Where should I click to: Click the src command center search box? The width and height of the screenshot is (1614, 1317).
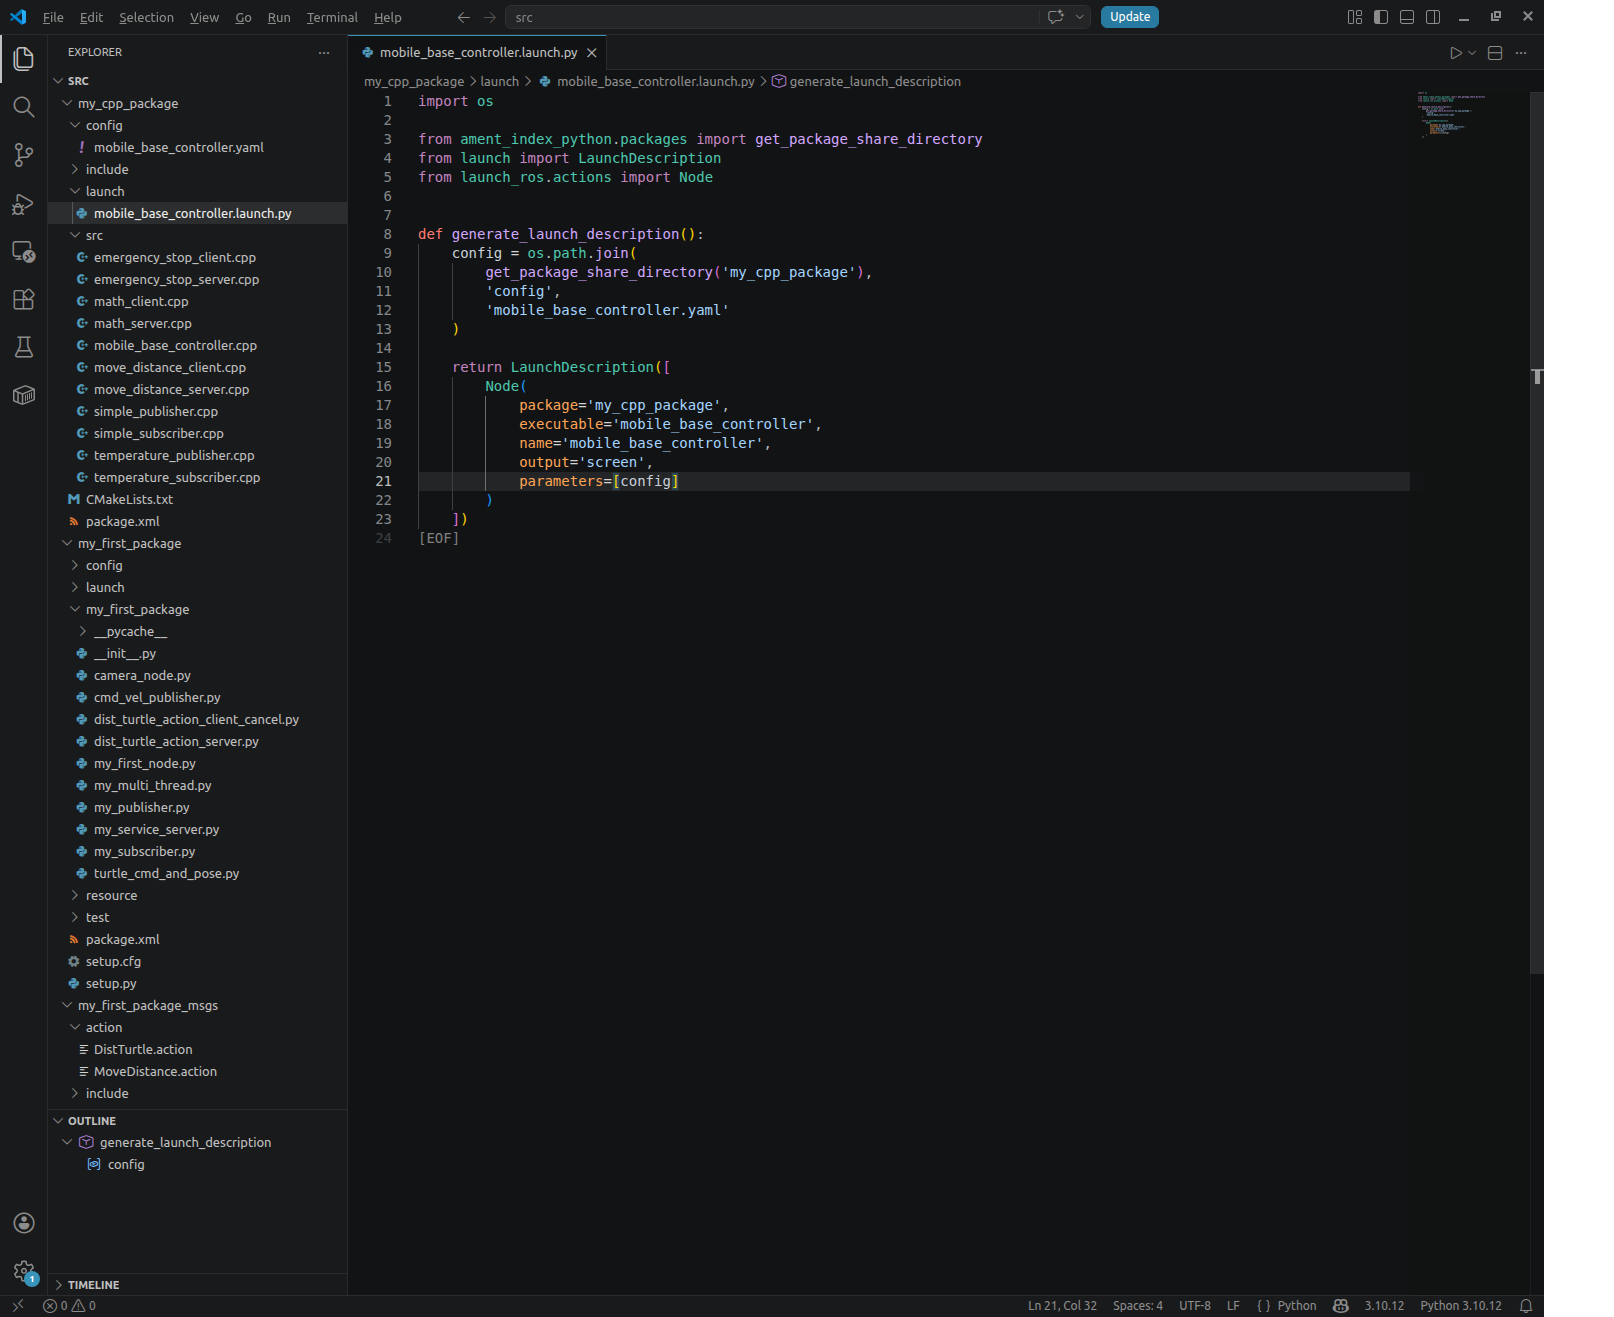(x=772, y=17)
